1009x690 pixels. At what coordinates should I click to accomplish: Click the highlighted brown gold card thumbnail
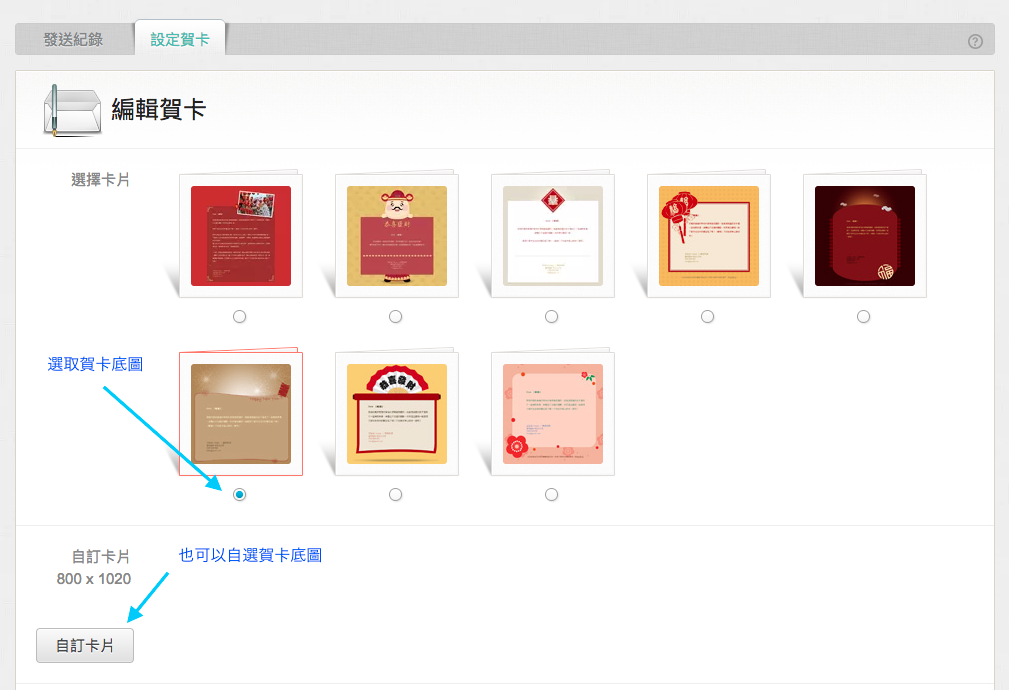pos(241,414)
